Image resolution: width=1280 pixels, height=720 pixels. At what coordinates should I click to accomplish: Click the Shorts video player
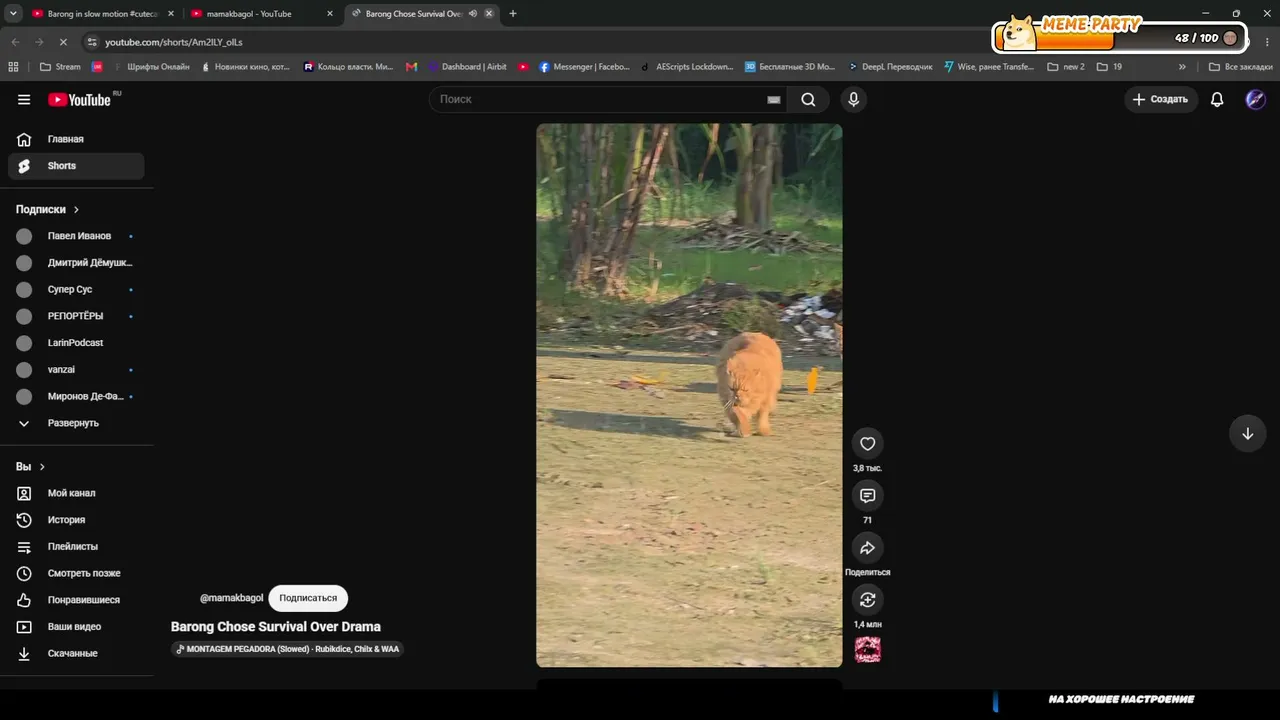(x=689, y=395)
